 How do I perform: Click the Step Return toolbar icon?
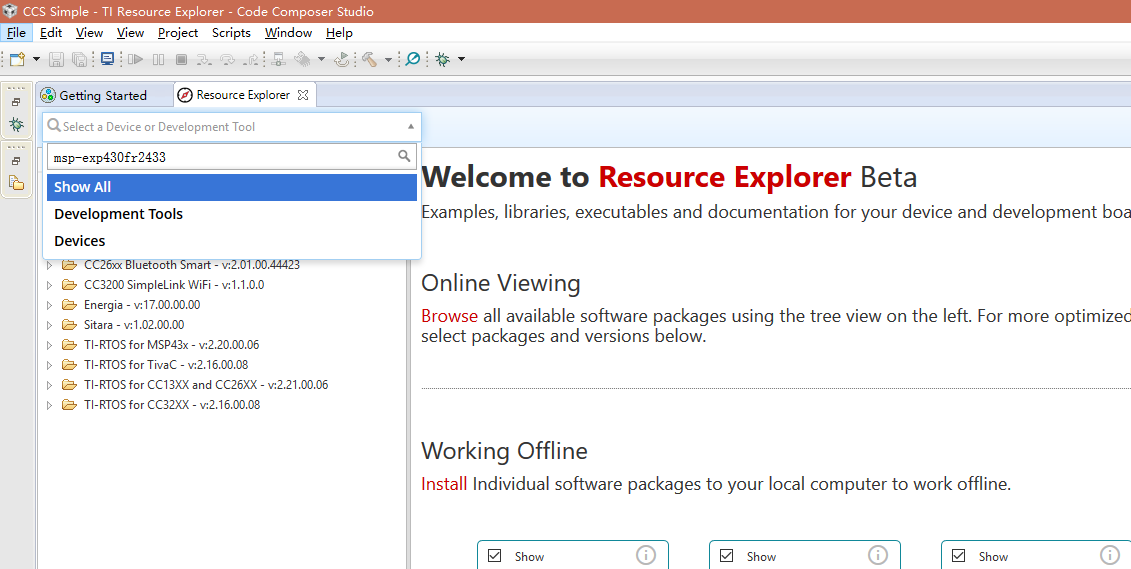251,60
